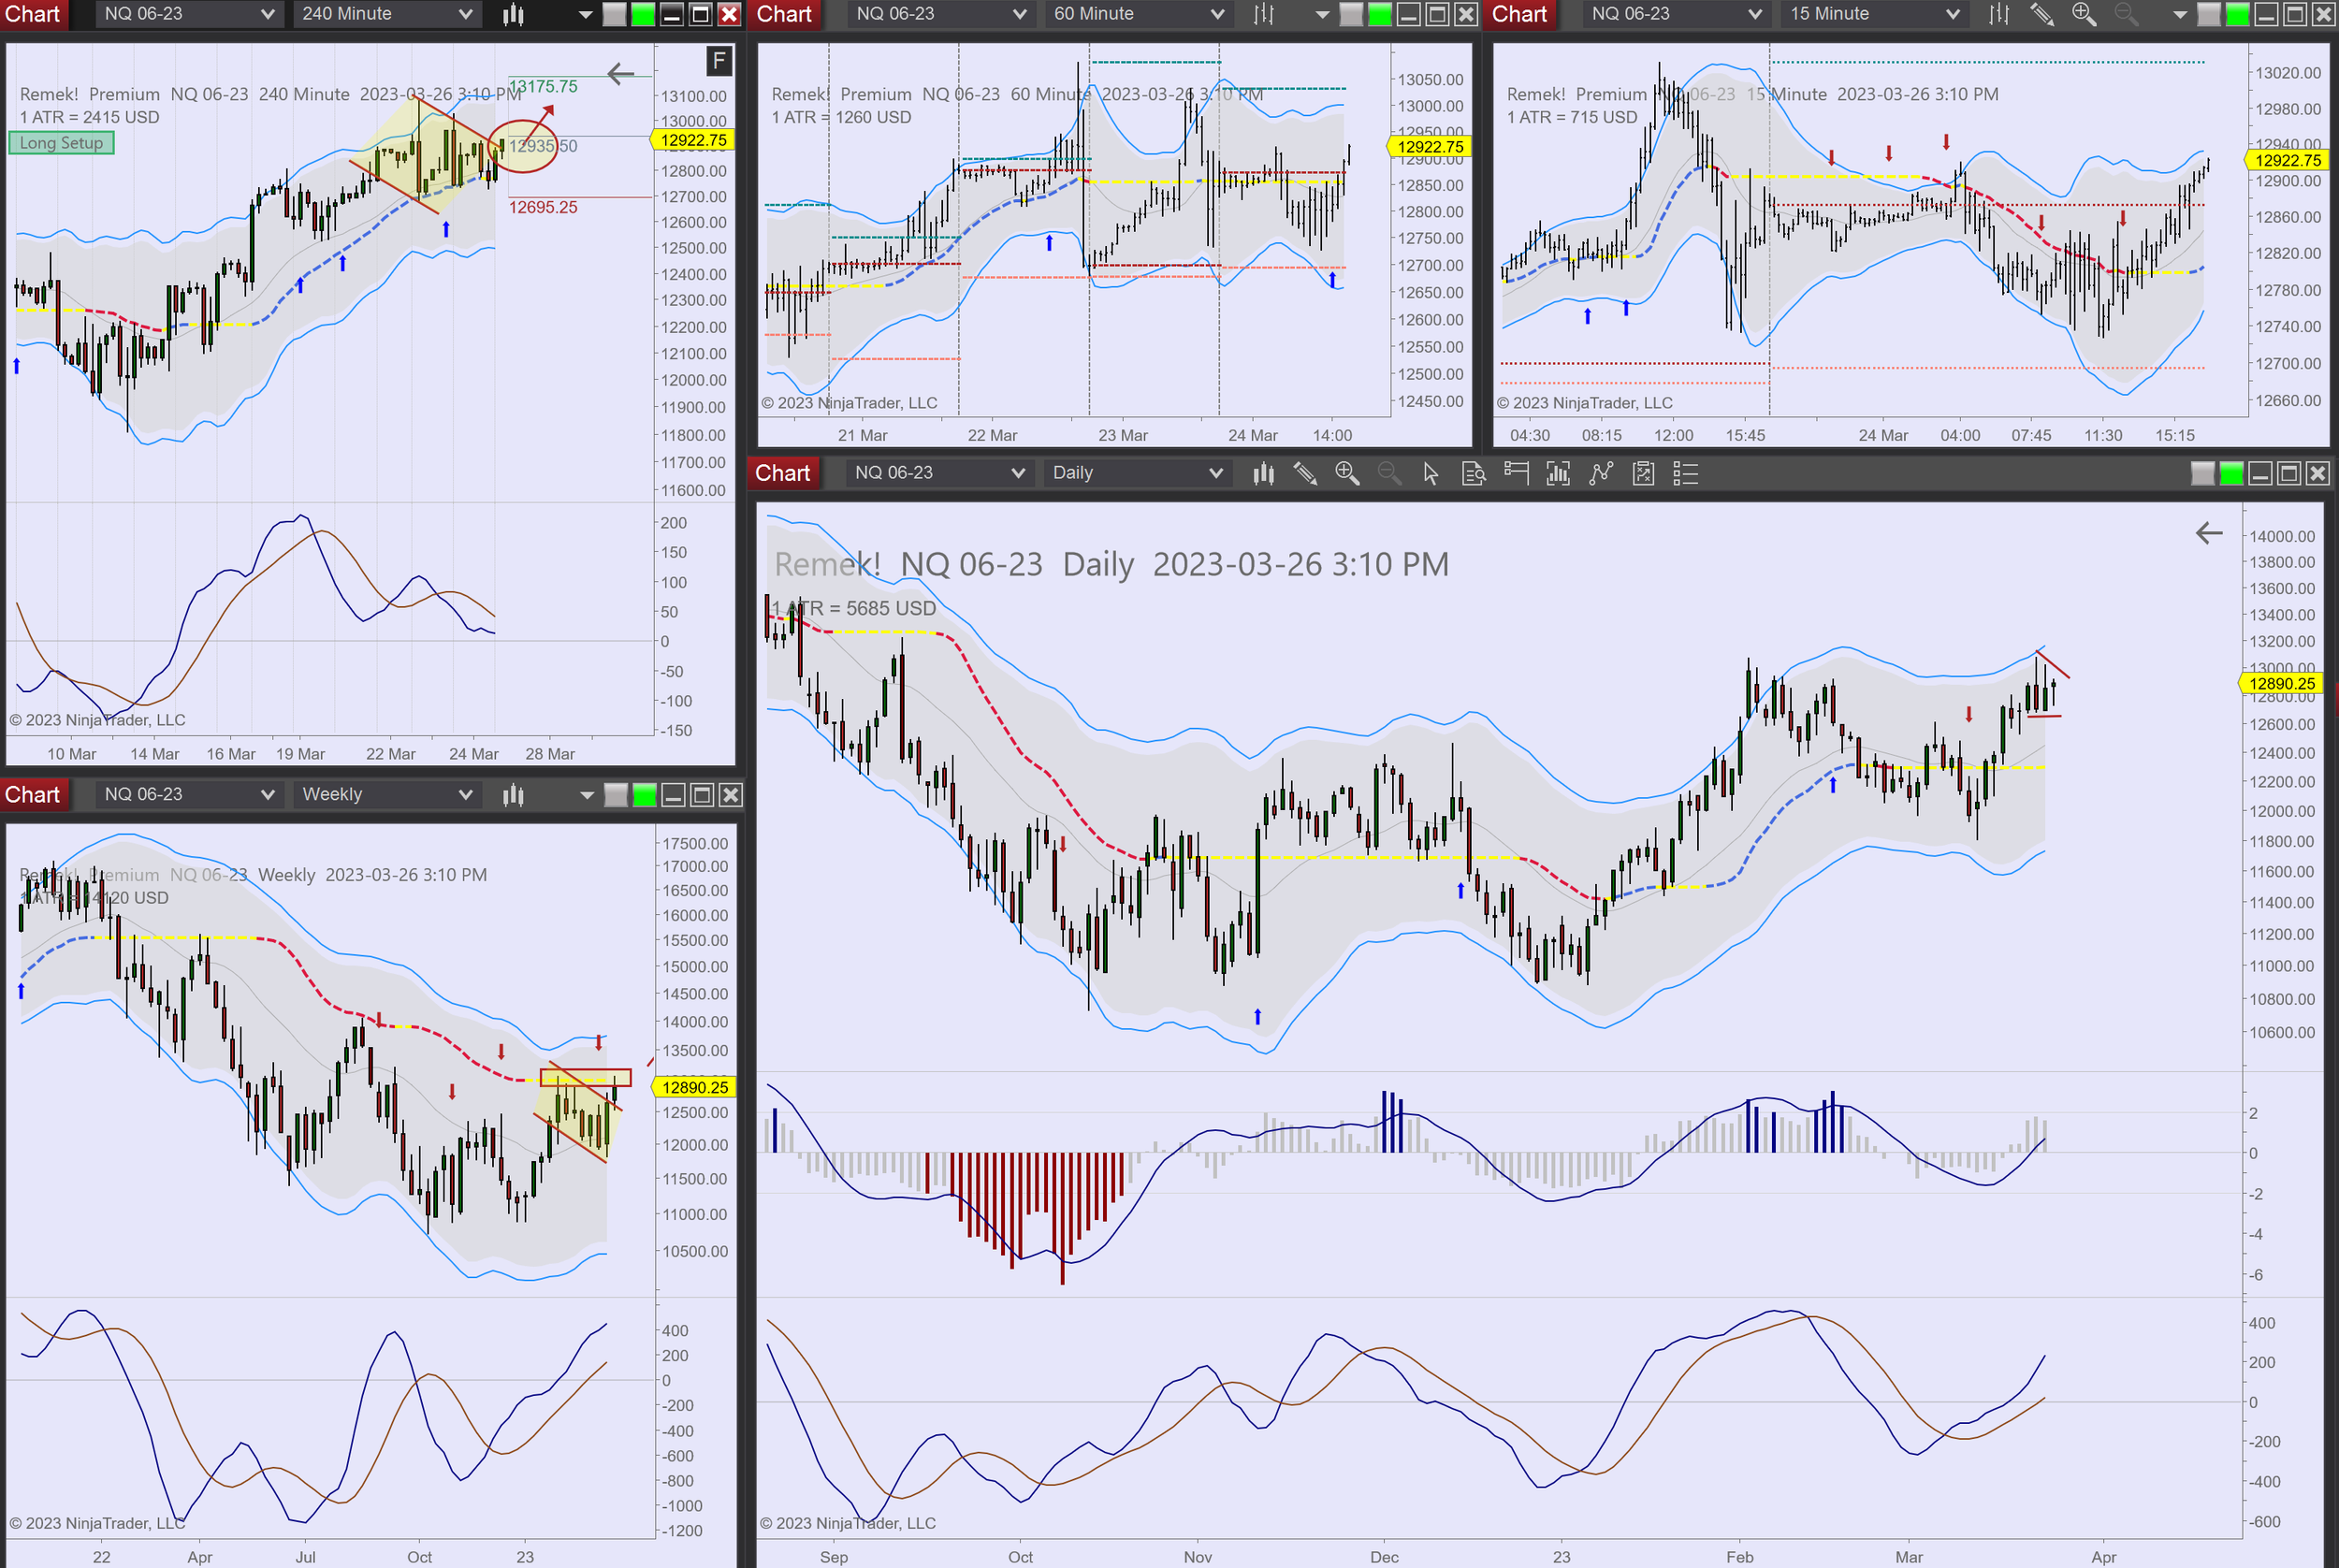Viewport: 2339px width, 1568px height.
Task: Open the Weekly interval dropdown
Action: [x=386, y=795]
